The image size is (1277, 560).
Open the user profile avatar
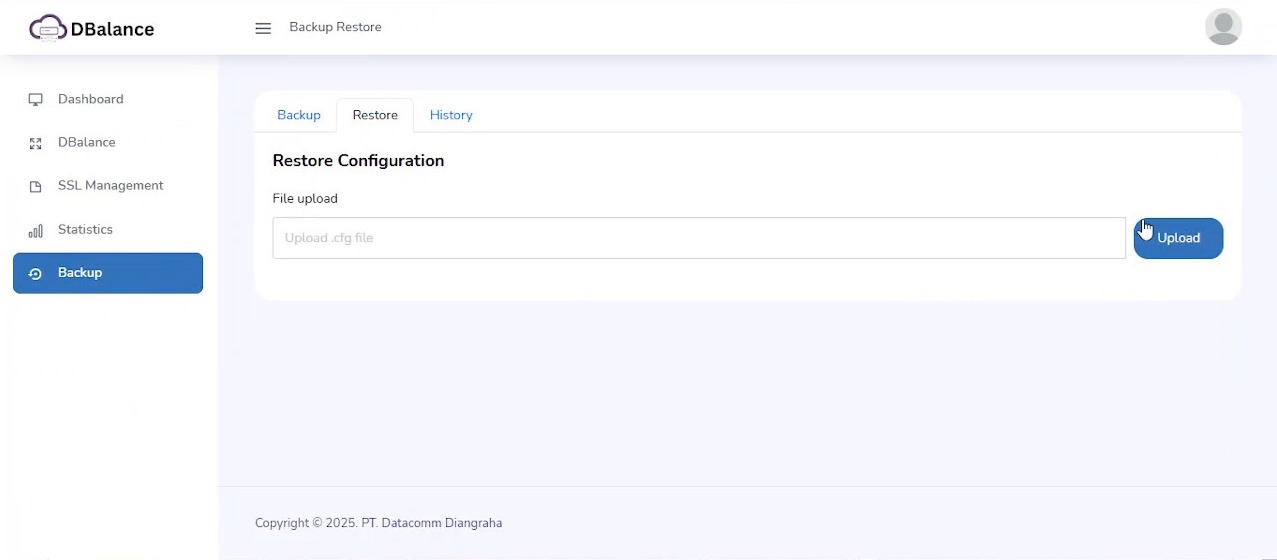(x=1223, y=27)
